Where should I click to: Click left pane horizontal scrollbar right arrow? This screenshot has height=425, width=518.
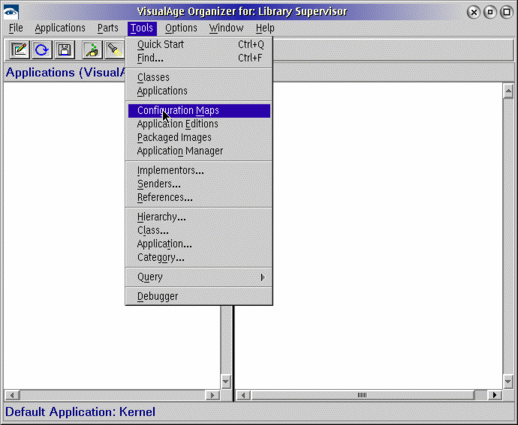pyautogui.click(x=212, y=395)
